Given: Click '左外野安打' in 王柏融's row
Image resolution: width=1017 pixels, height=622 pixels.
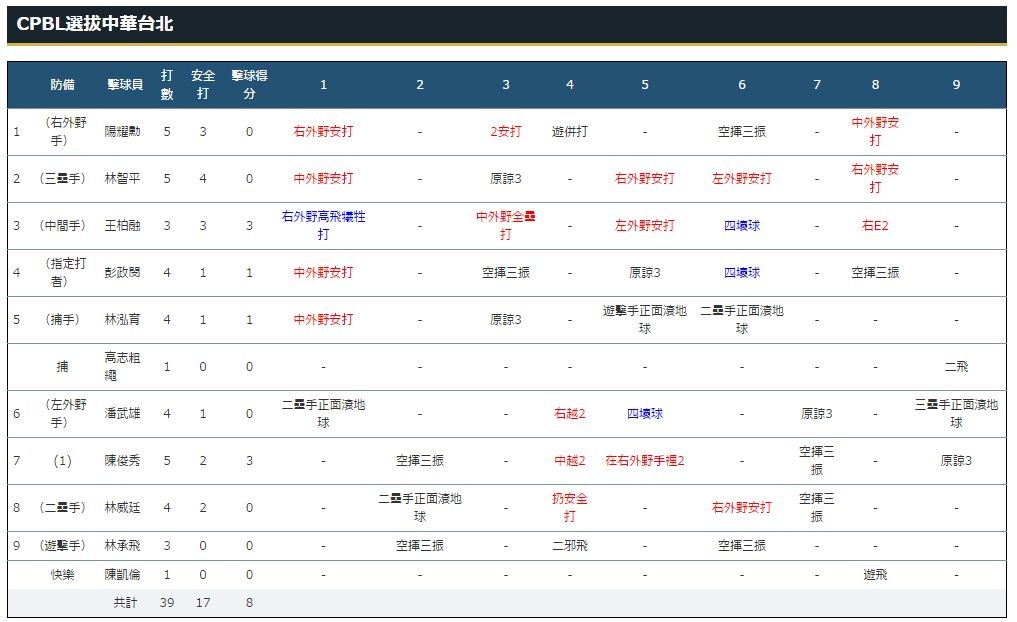Looking at the screenshot, I should (645, 226).
